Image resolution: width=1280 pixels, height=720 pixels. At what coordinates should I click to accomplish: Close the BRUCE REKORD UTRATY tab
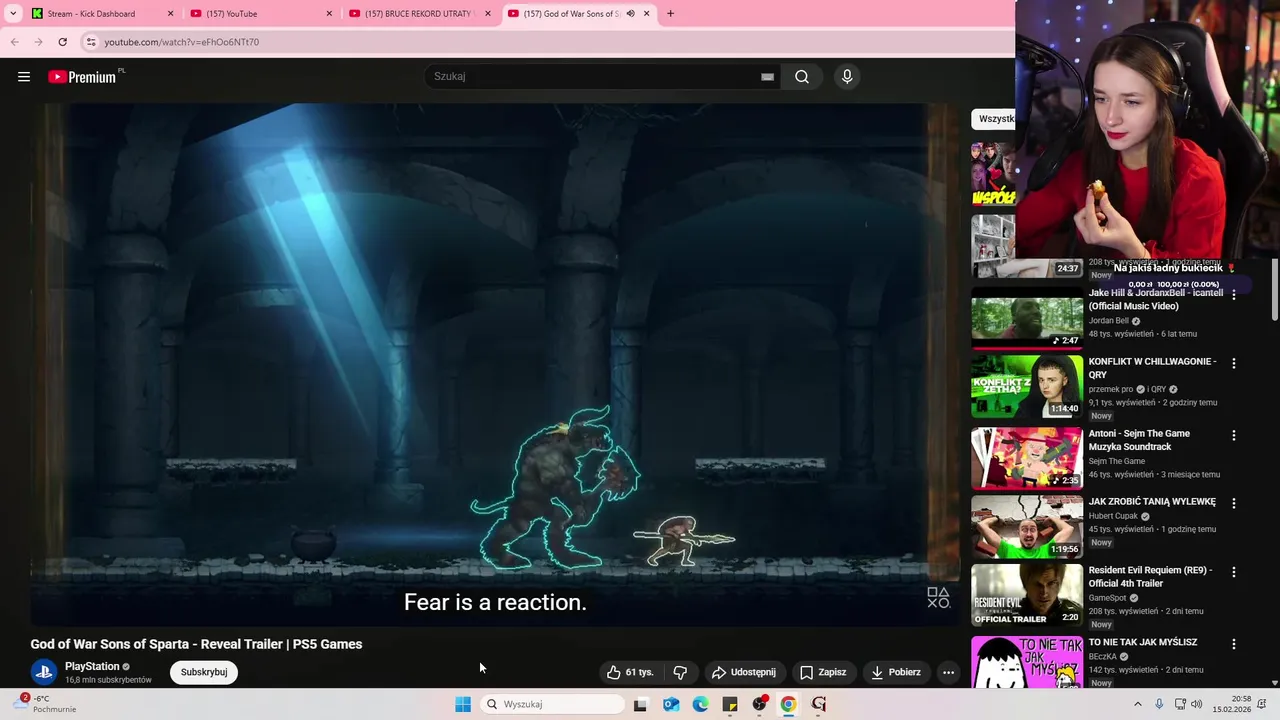[488, 14]
